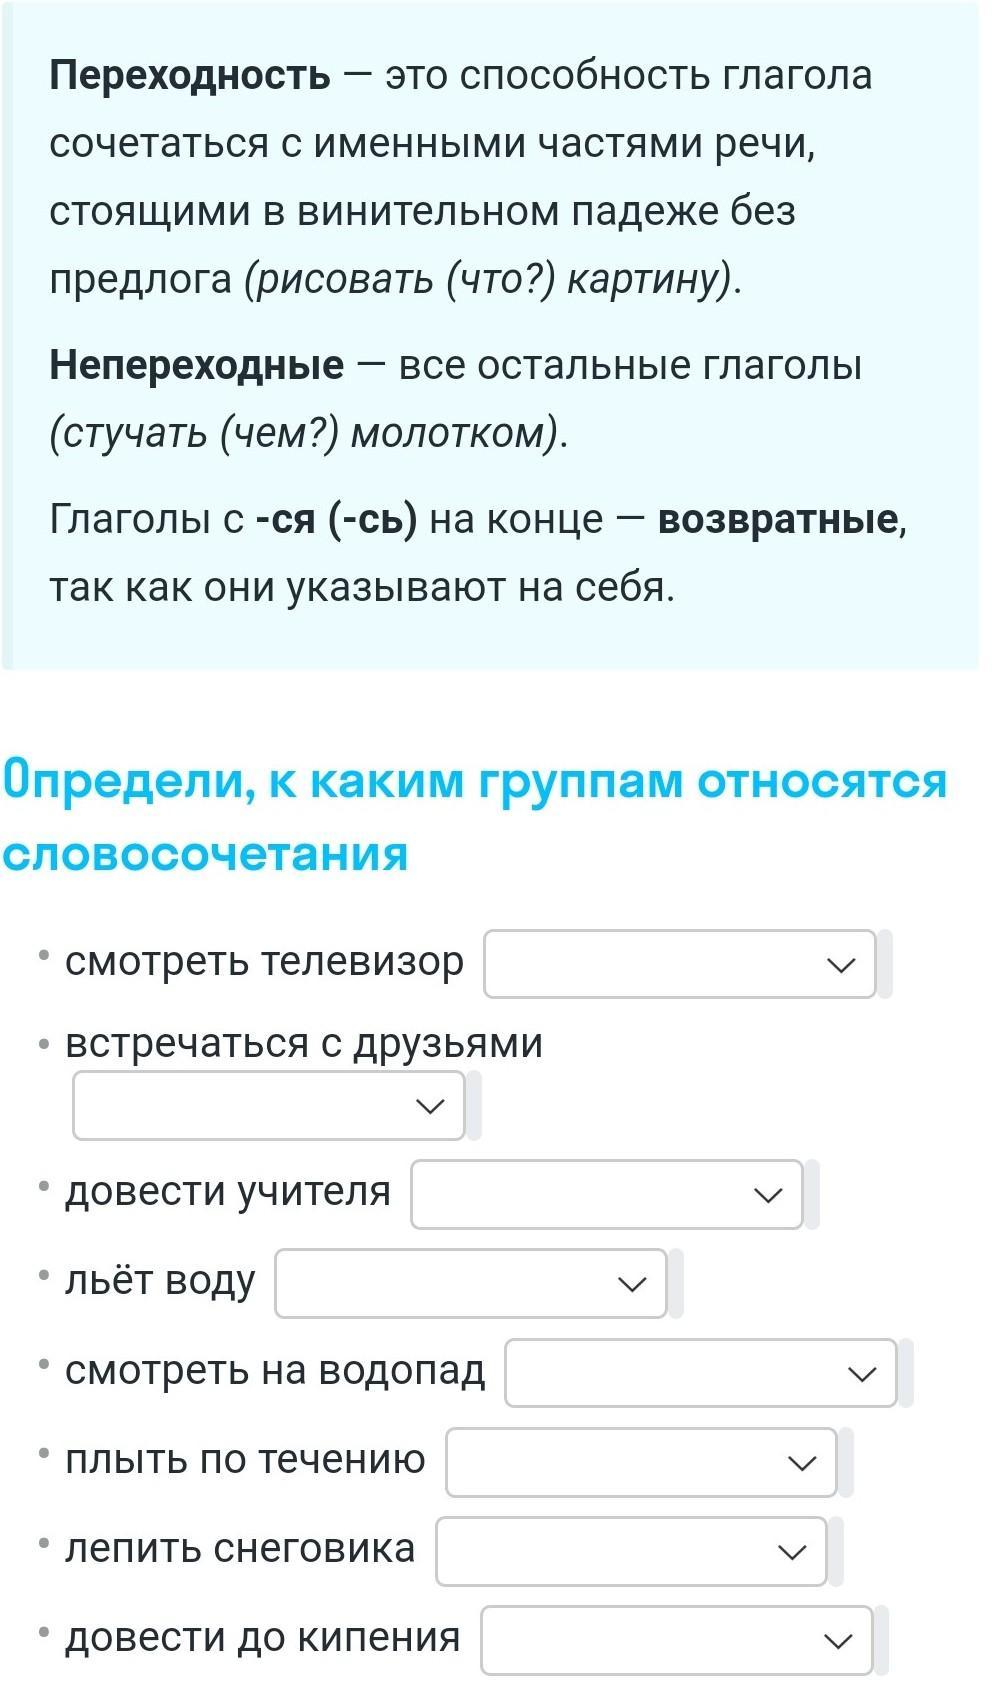Click chevron arrow in «встречаться с друзьями» dropdown
Image resolution: width=998 pixels, height=1684 pixels.
(430, 1106)
